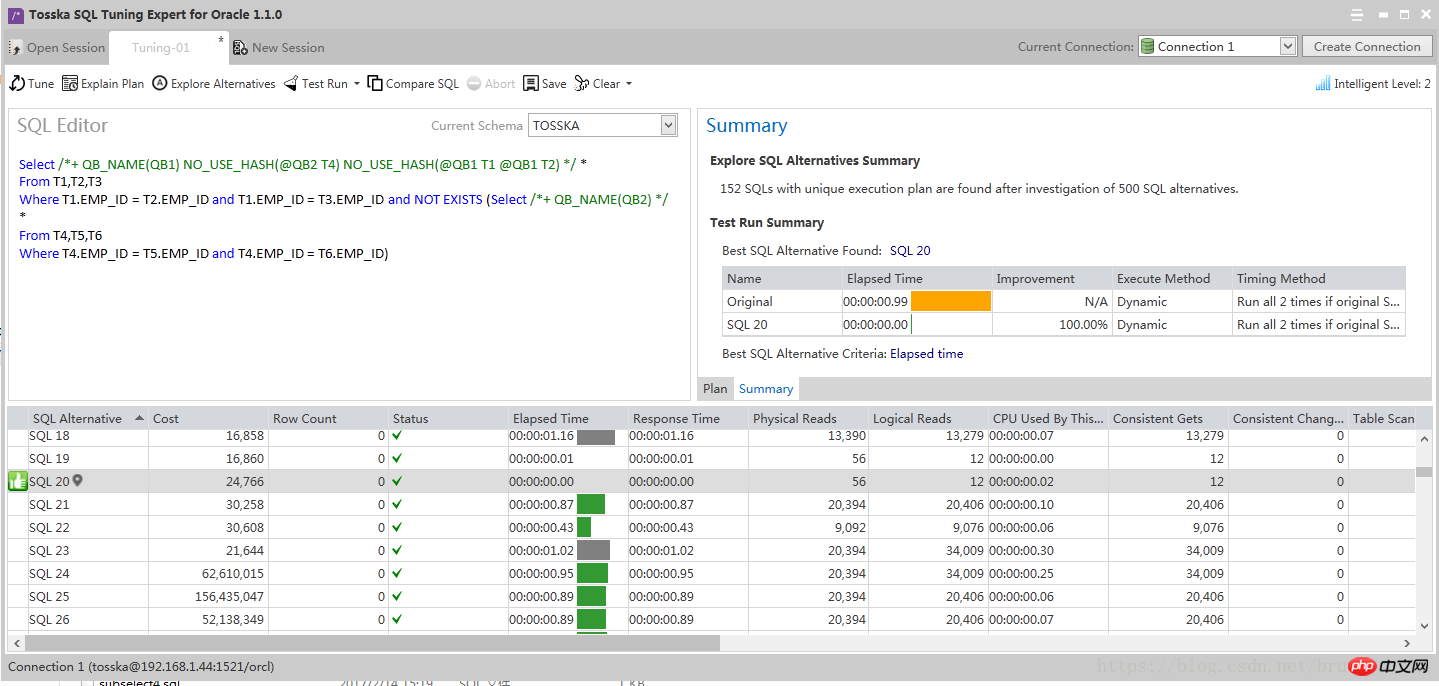
Task: Click the Clear toolbar icon
Action: pyautogui.click(x=582, y=84)
